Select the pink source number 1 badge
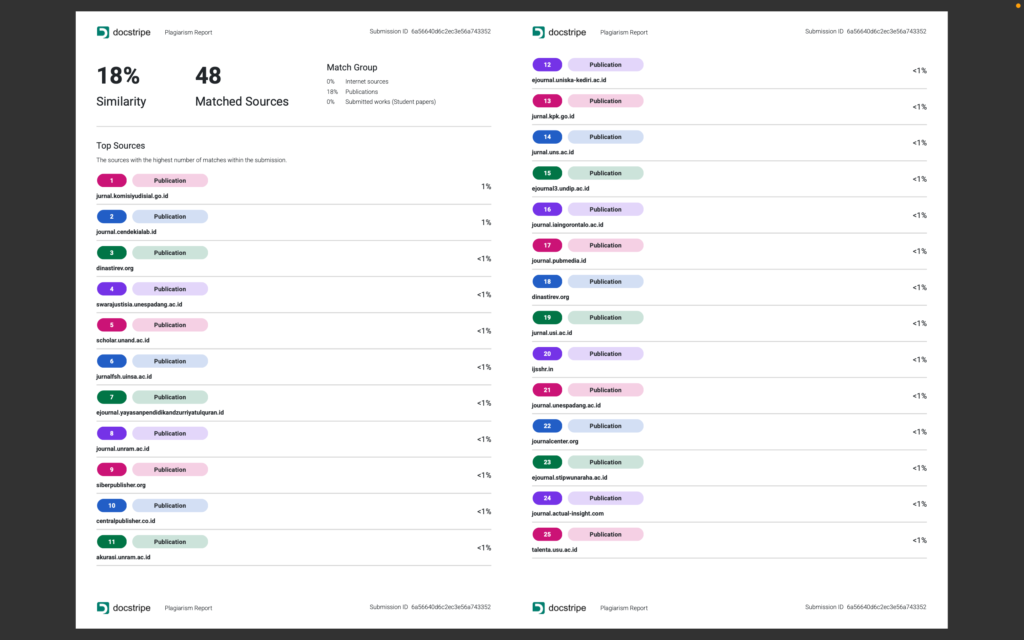 tap(112, 180)
